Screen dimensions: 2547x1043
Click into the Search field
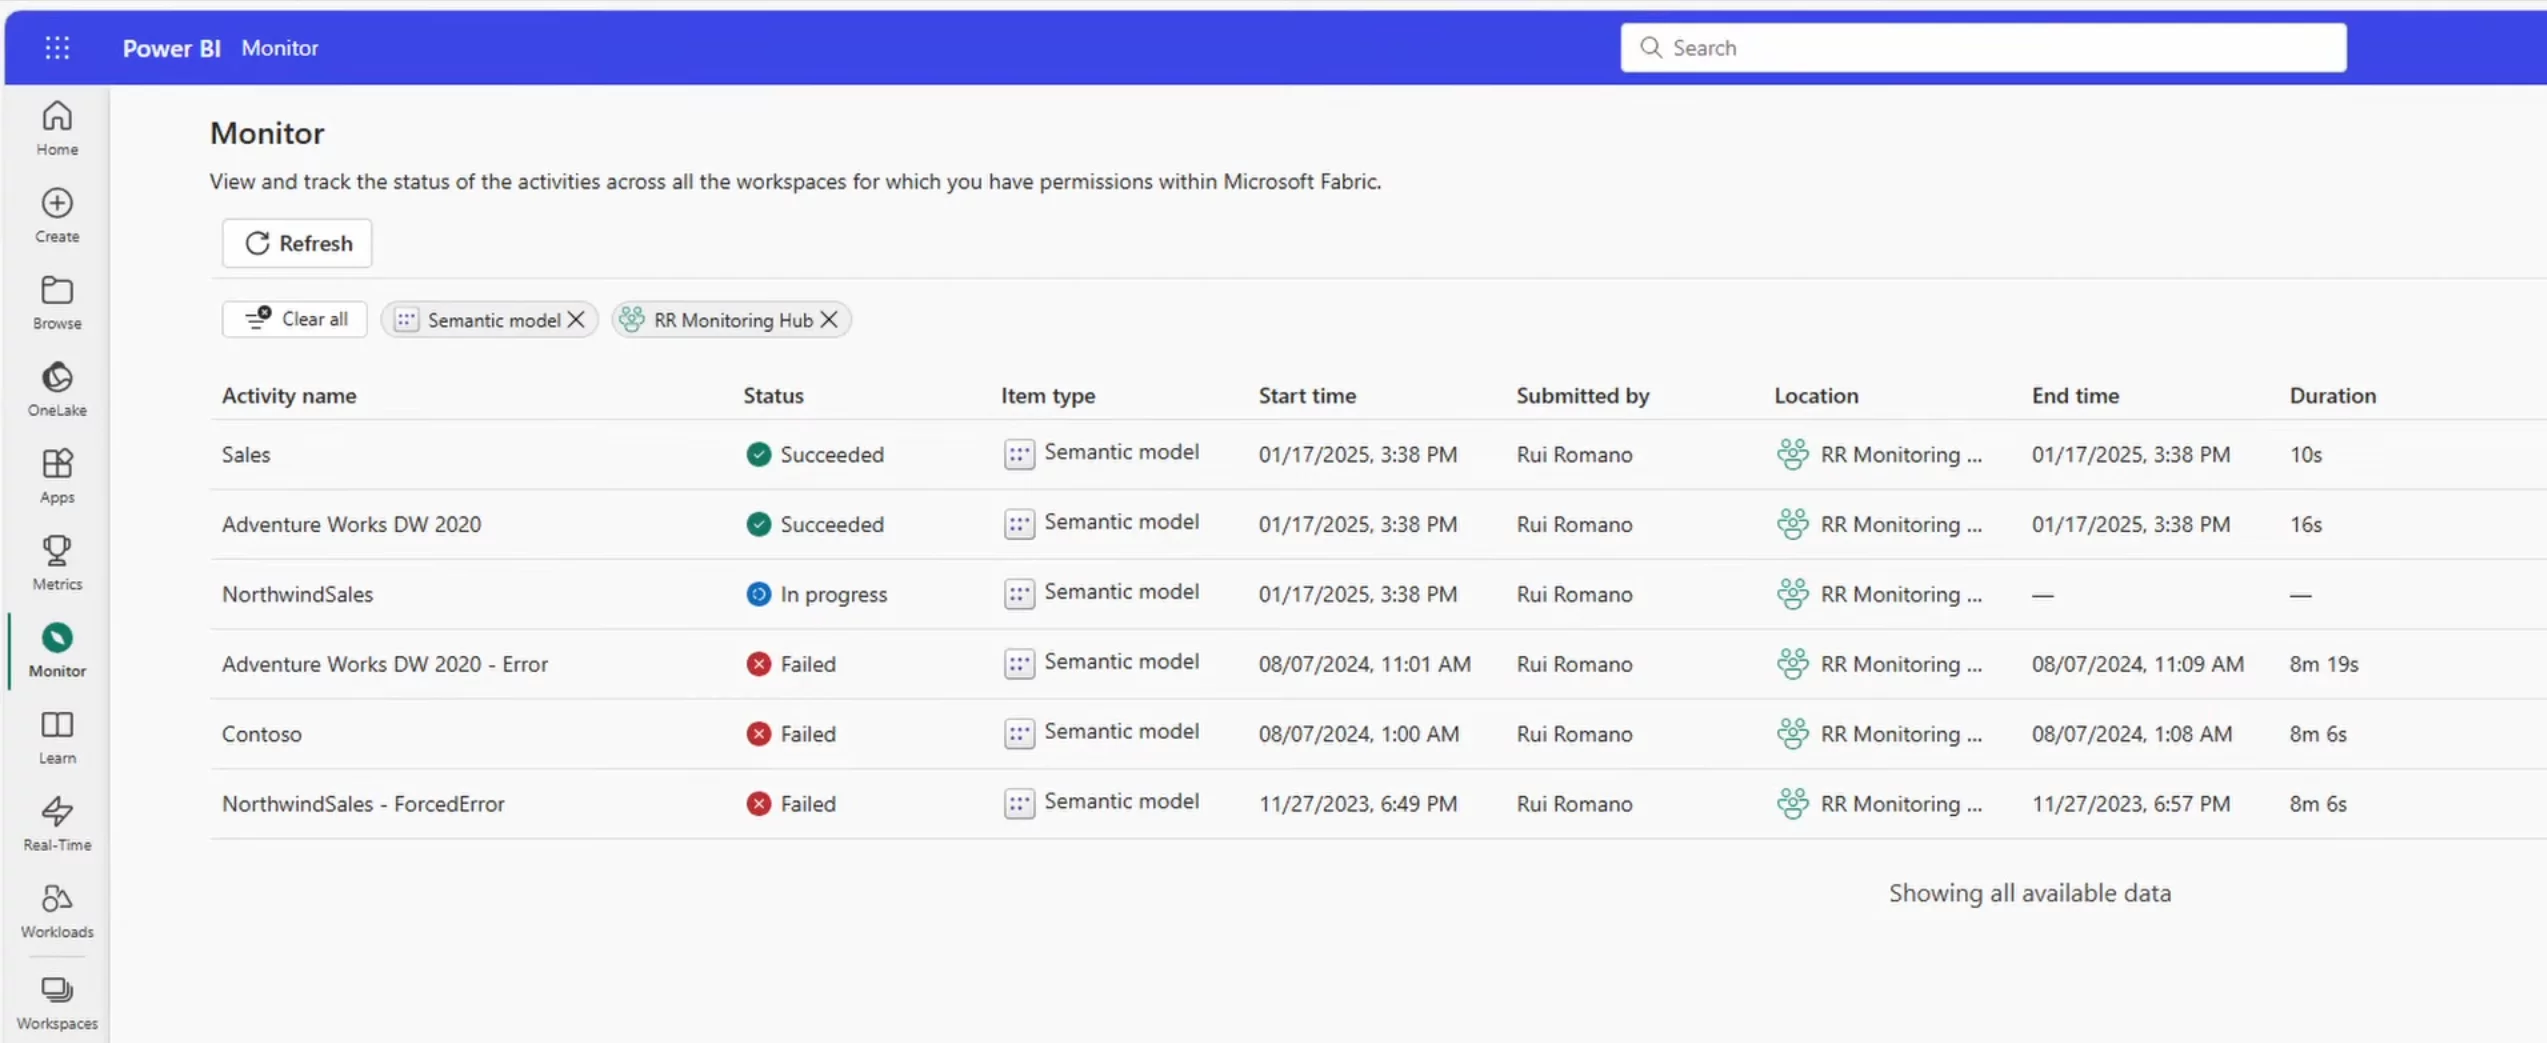pos(1982,47)
